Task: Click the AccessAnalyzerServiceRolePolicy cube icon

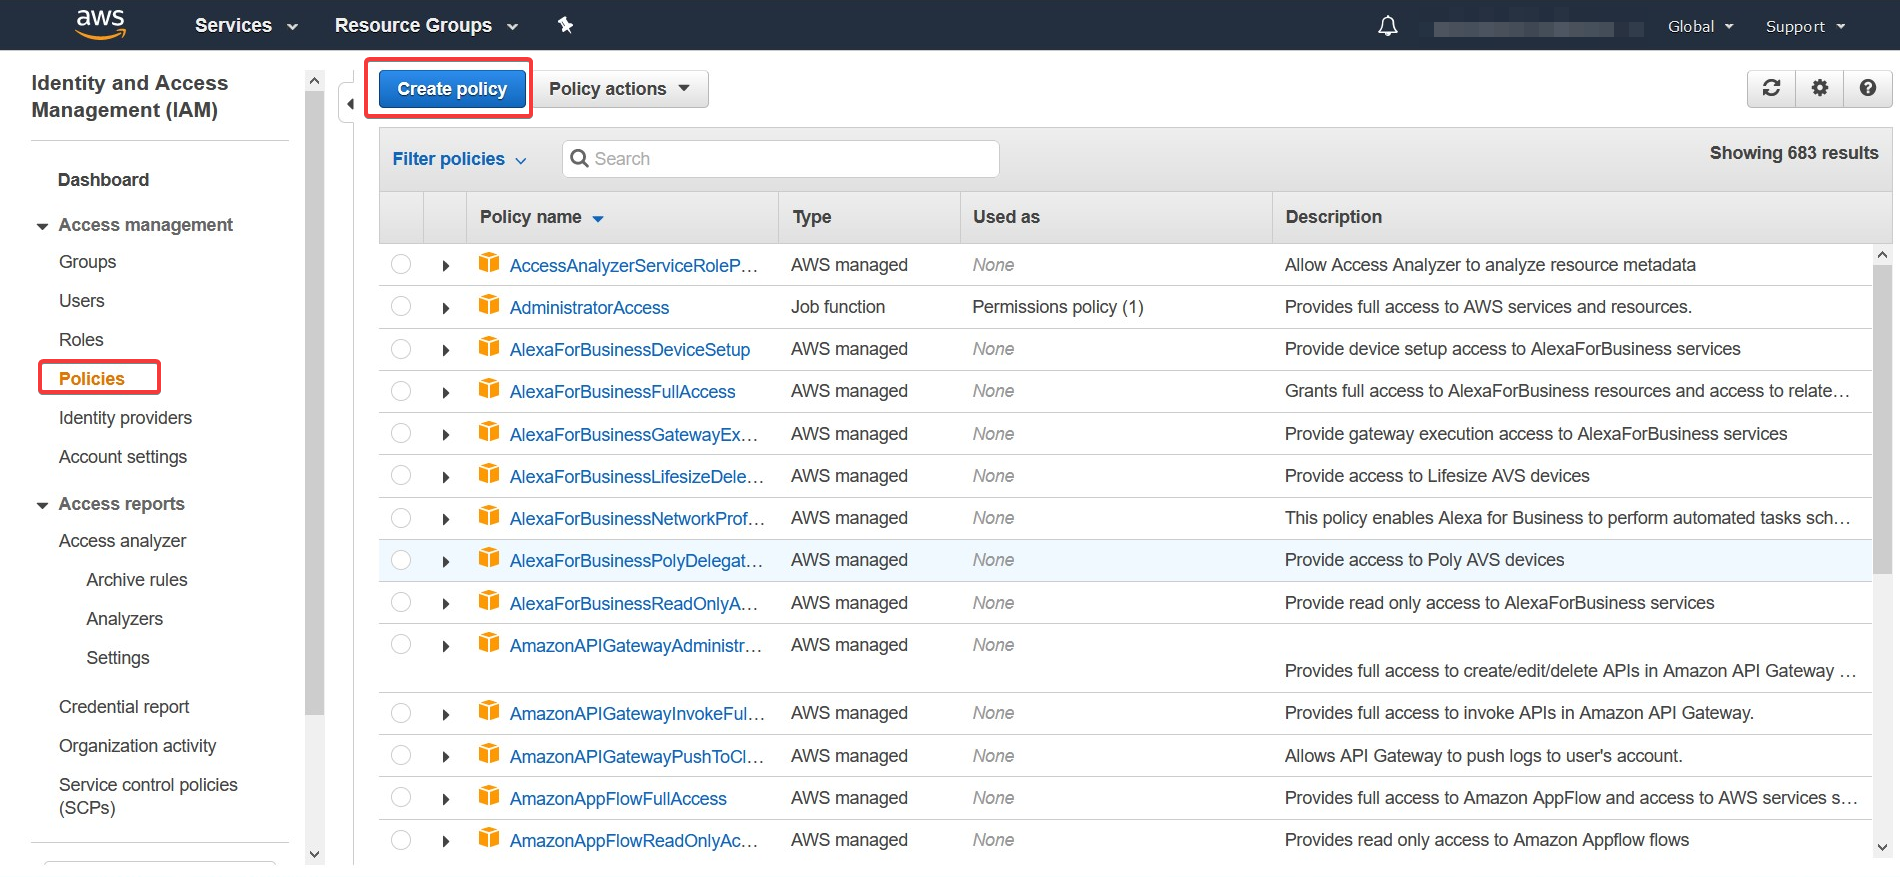Action: [x=489, y=263]
